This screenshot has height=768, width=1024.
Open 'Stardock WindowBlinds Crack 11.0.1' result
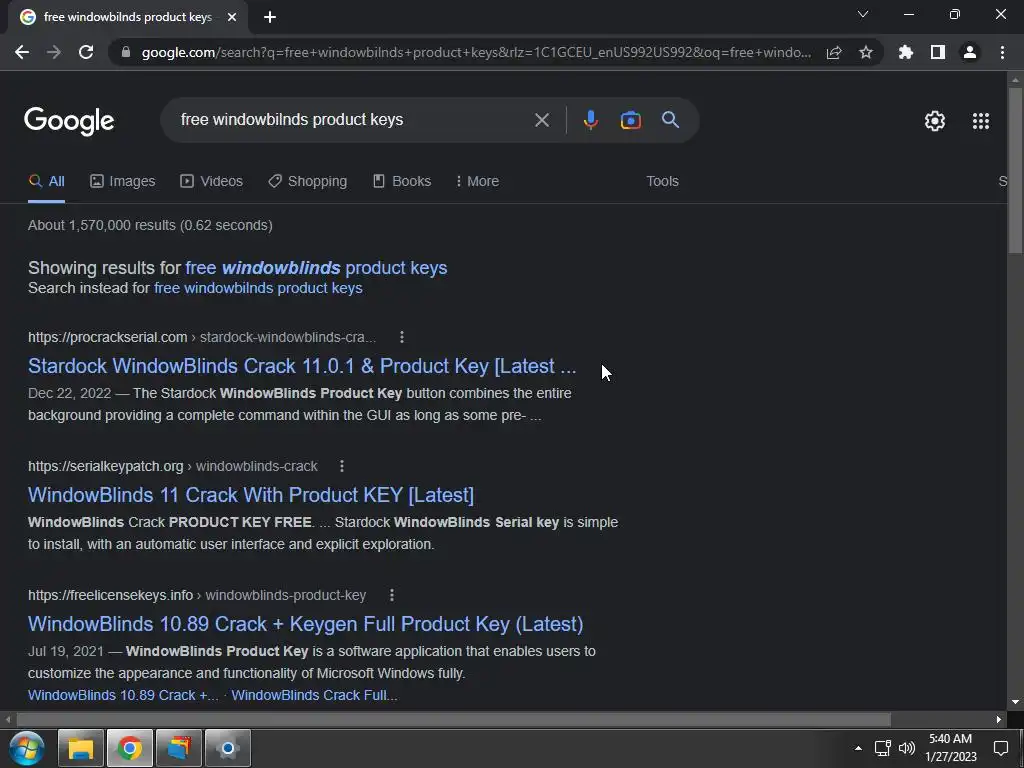pyautogui.click(x=302, y=366)
